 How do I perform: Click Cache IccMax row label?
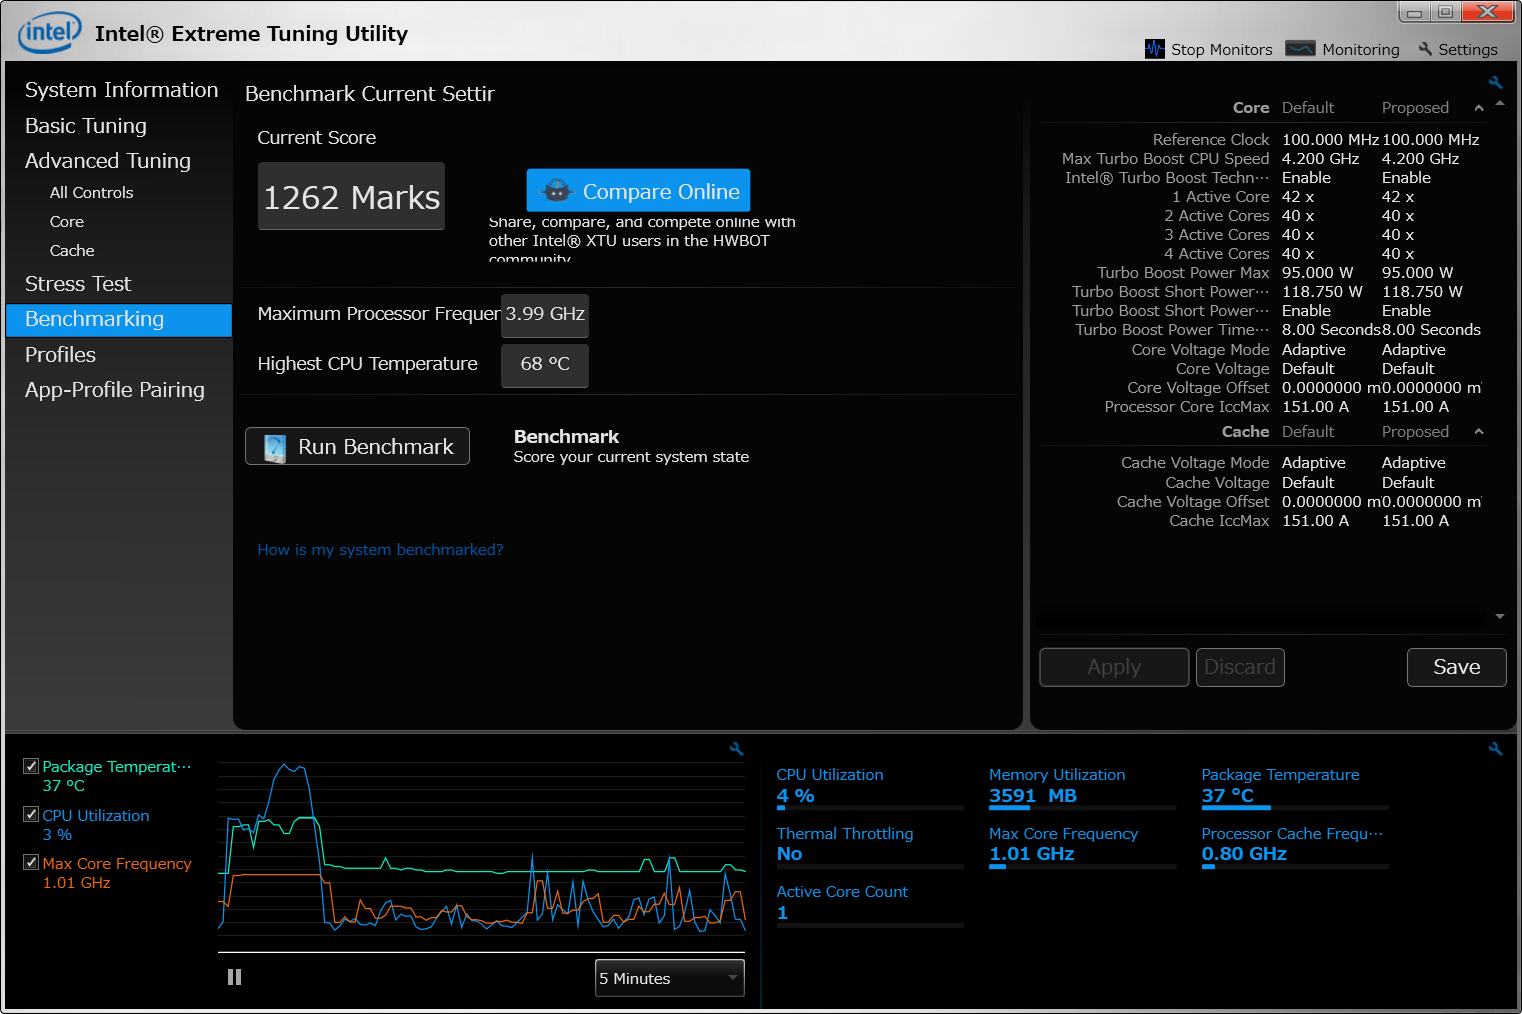pyautogui.click(x=1219, y=521)
